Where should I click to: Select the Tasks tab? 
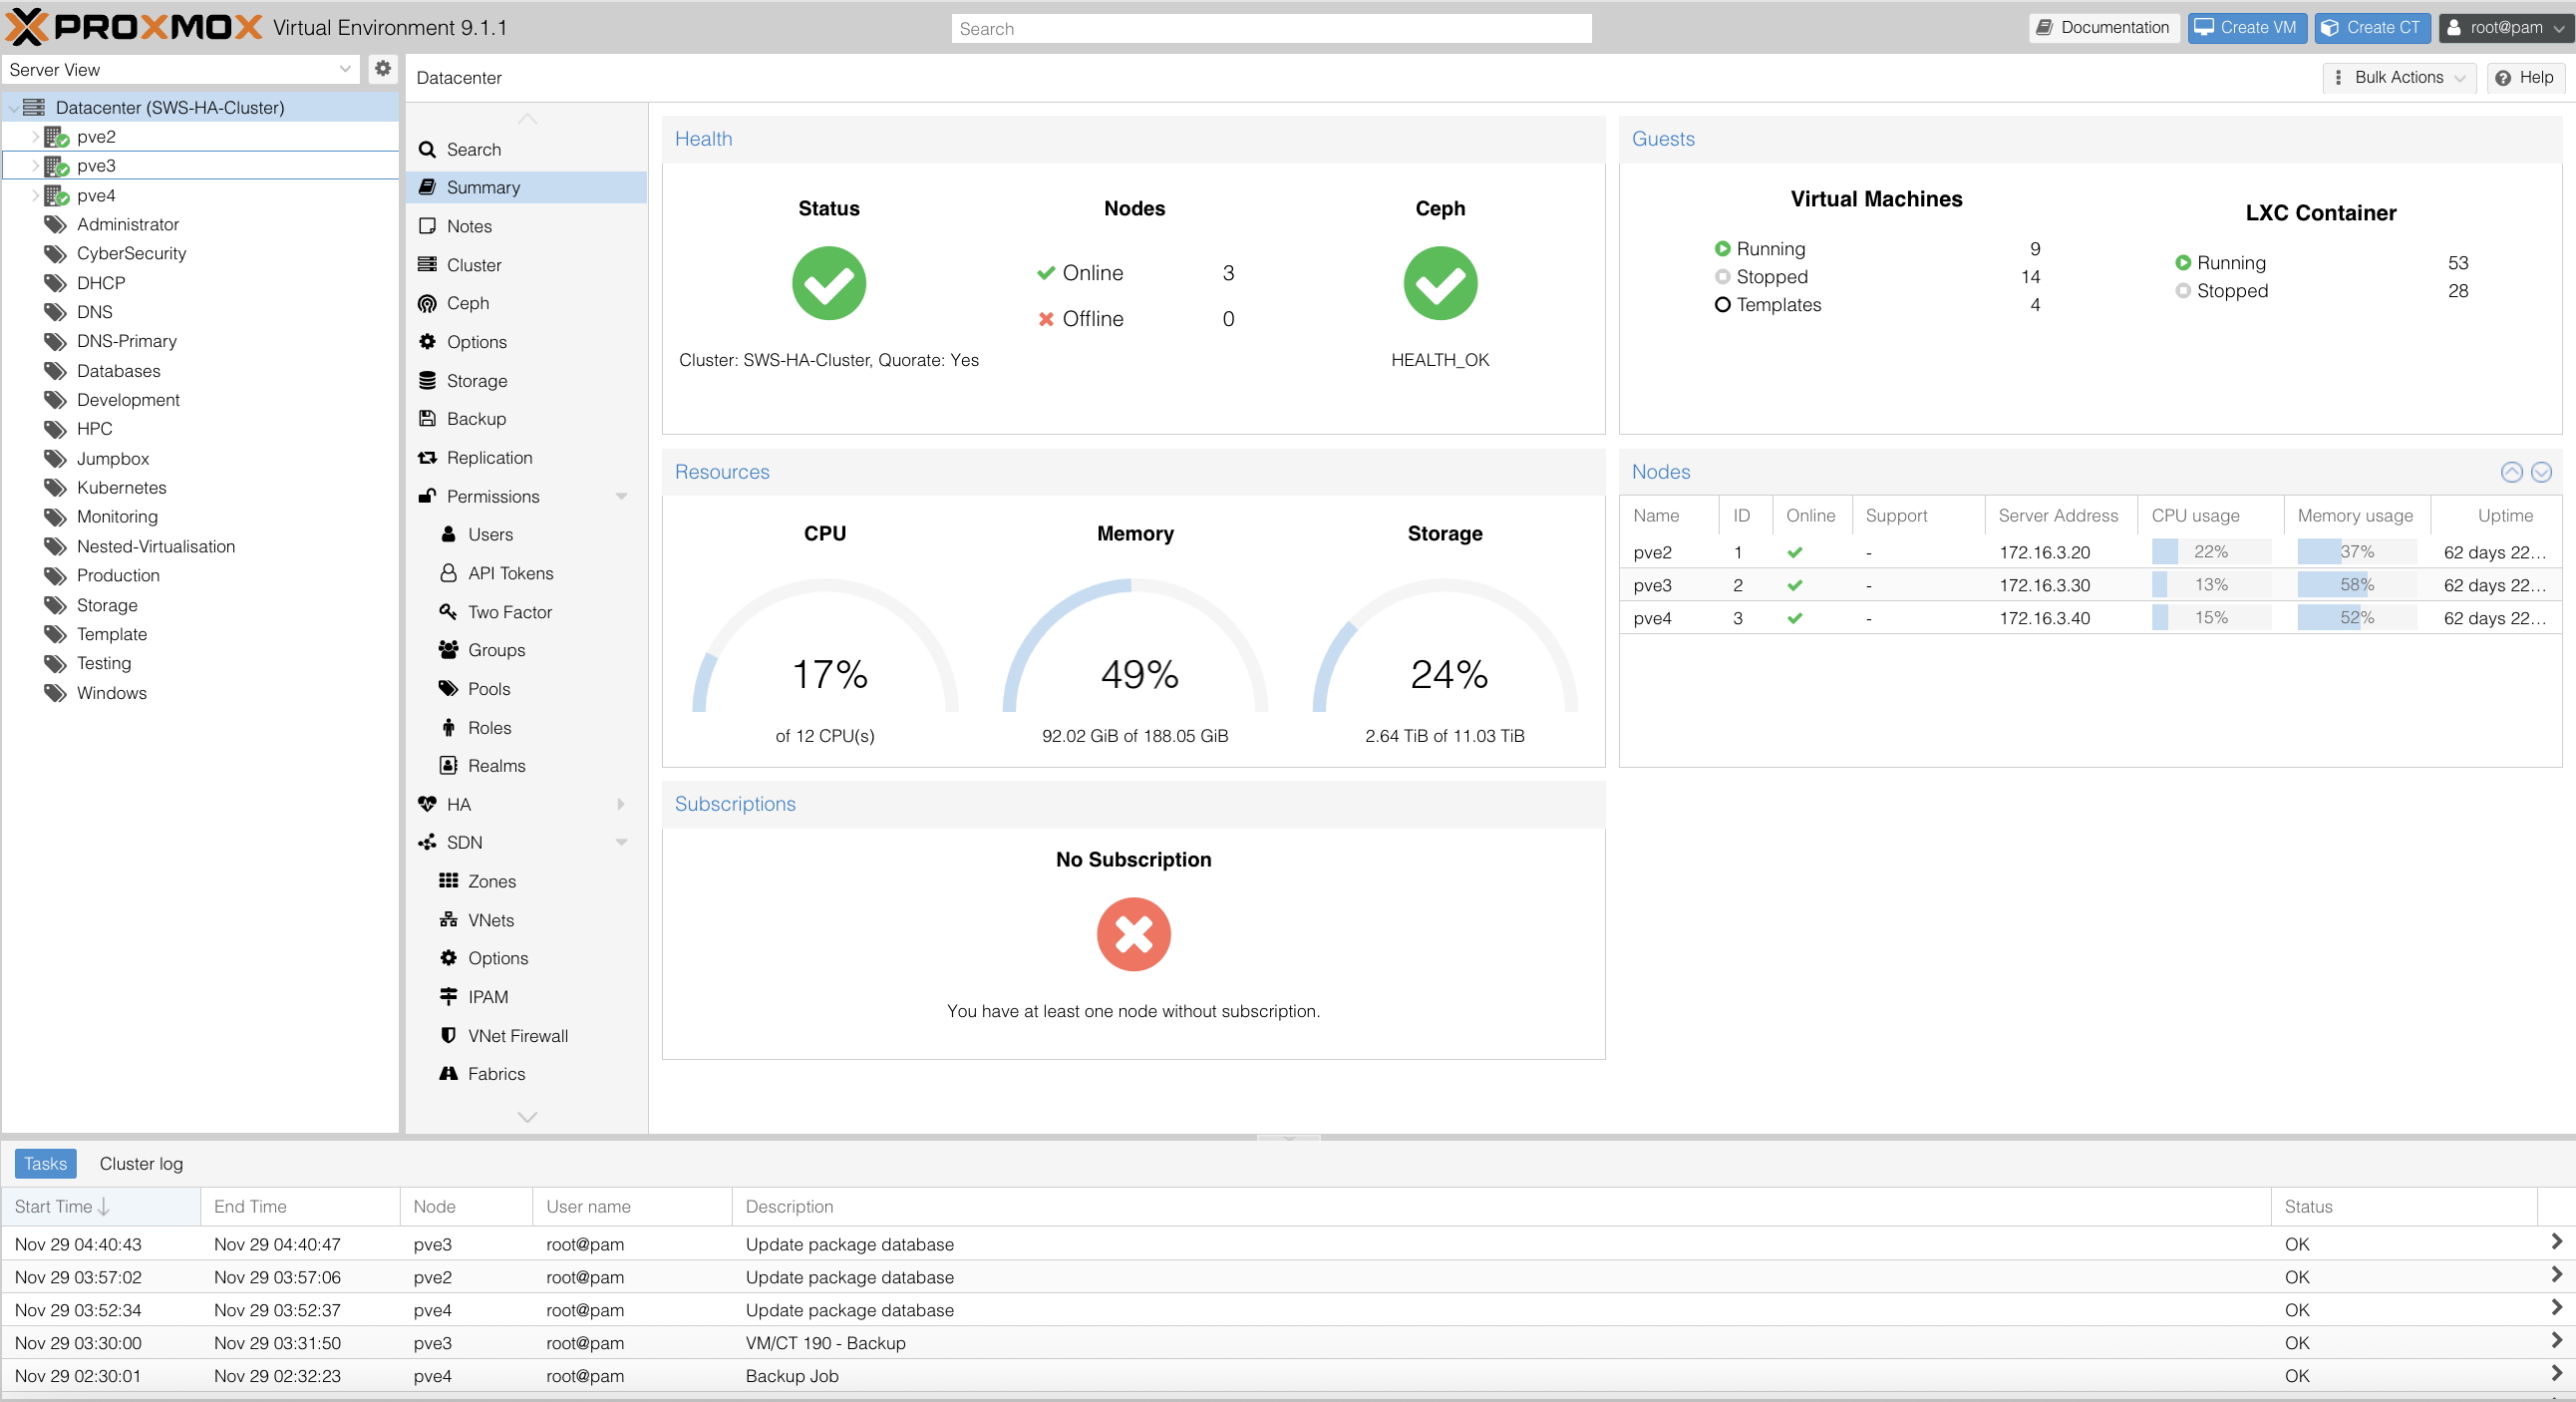pos(45,1164)
